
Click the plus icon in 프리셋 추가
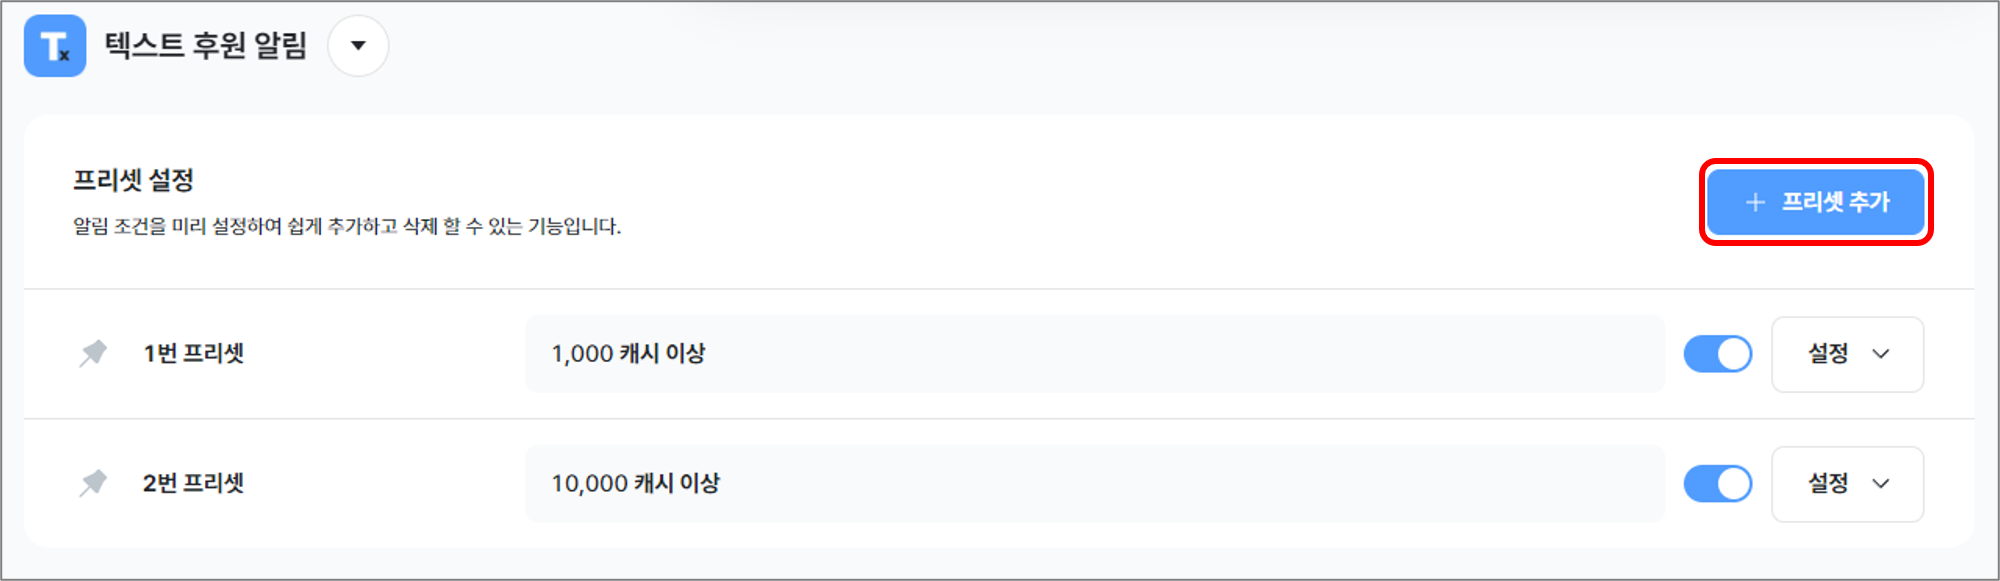coord(1755,202)
